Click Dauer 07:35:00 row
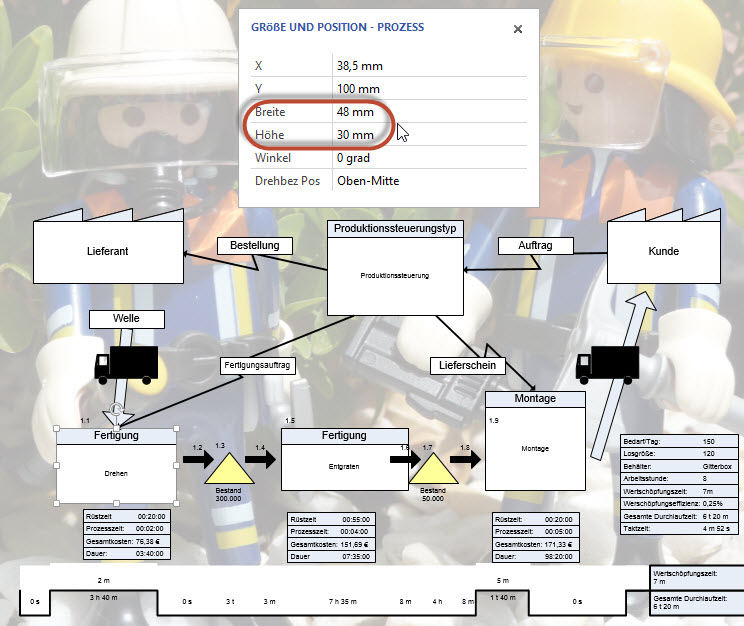 pos(331,557)
